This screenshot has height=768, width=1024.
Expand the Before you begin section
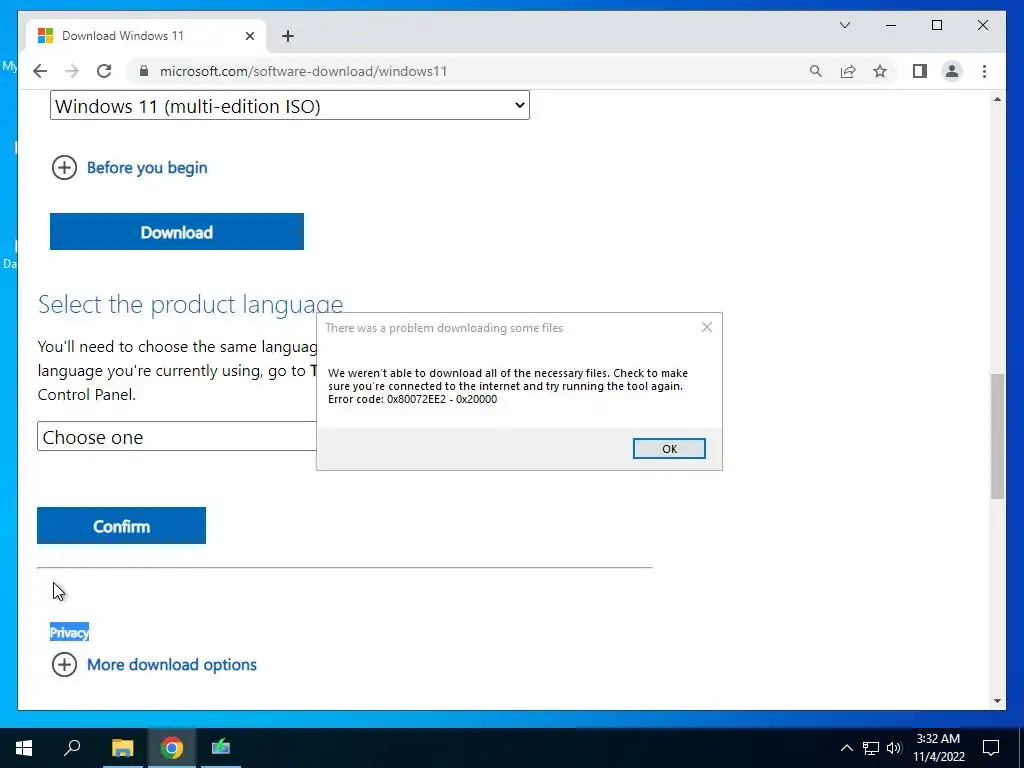(x=129, y=168)
